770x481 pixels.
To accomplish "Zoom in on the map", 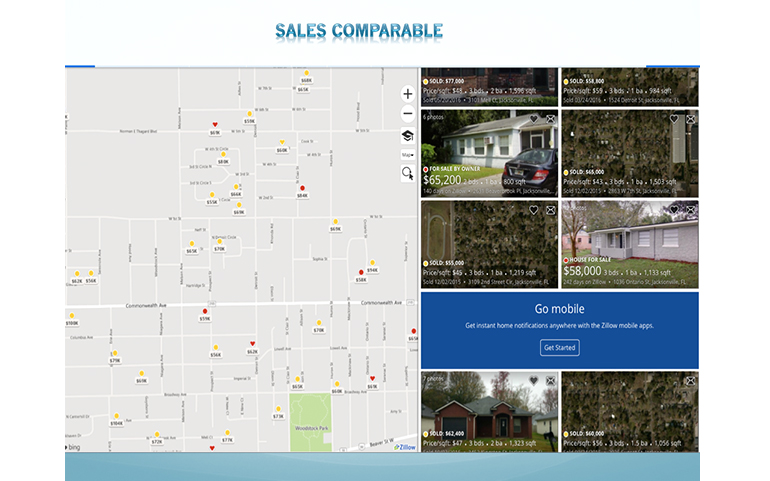I will (407, 93).
